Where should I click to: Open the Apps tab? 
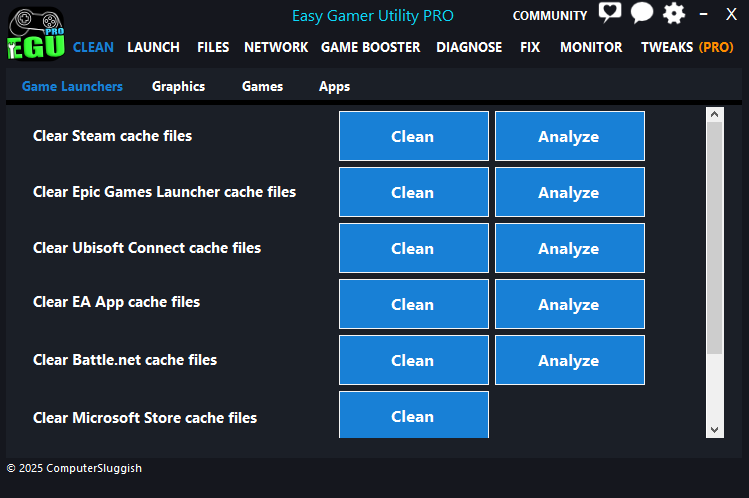click(x=334, y=86)
